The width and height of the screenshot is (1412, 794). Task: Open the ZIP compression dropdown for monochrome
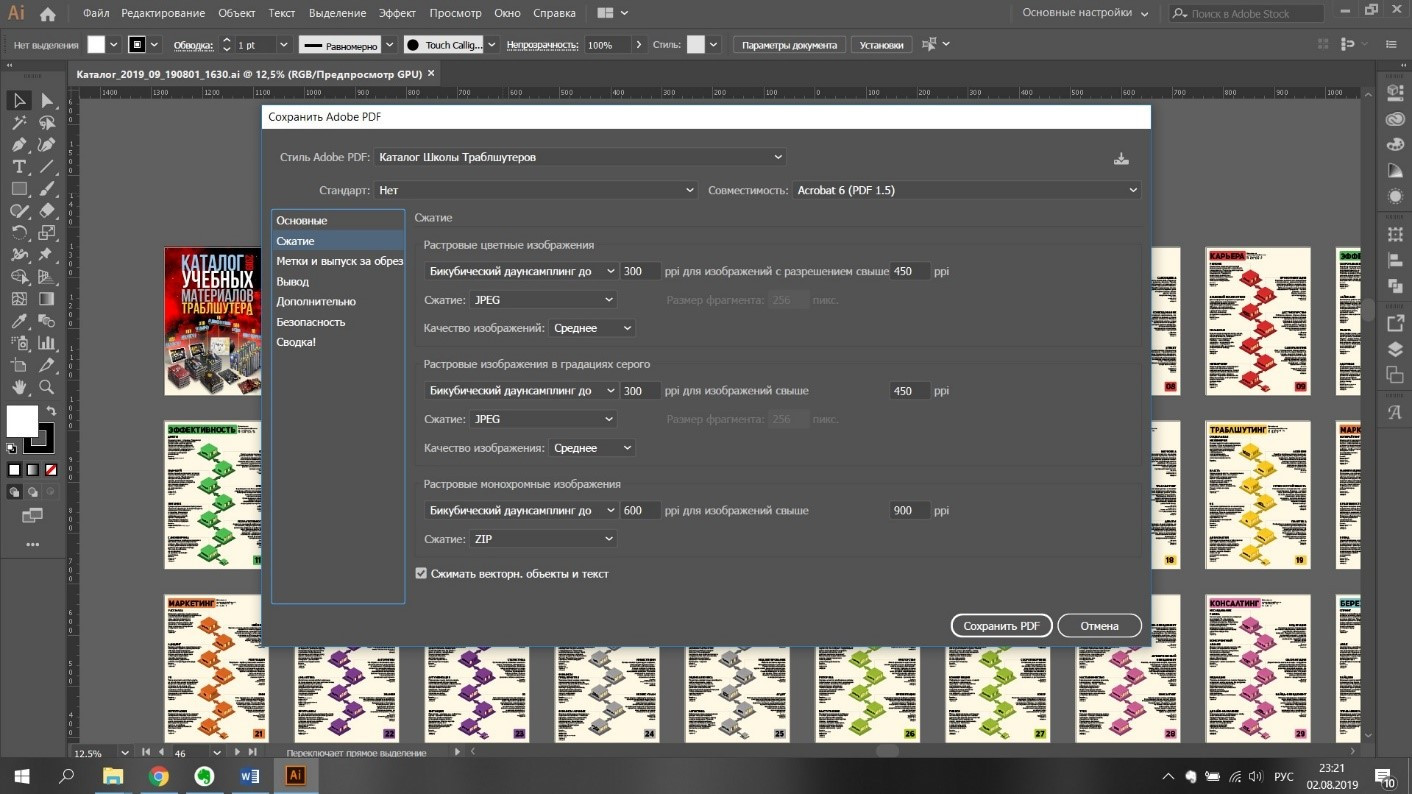543,539
